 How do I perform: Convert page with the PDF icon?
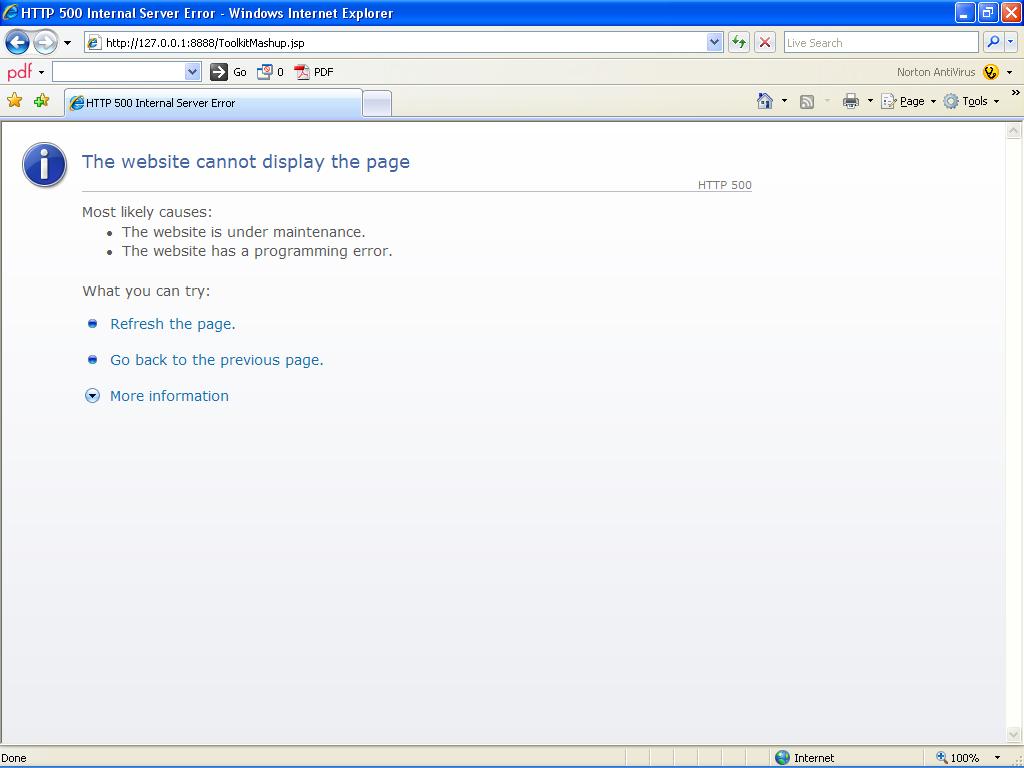[x=302, y=71]
